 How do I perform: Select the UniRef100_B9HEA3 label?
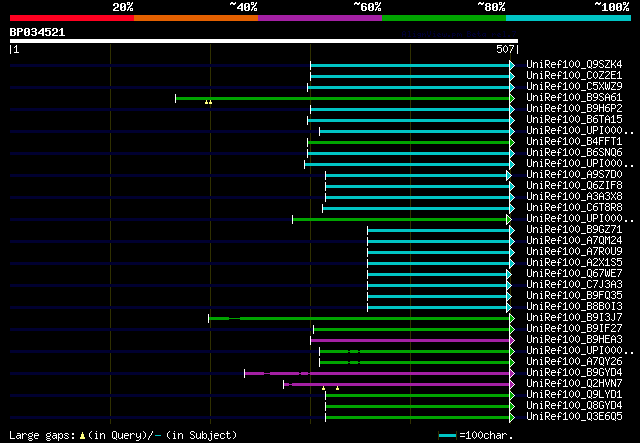pyautogui.click(x=574, y=340)
